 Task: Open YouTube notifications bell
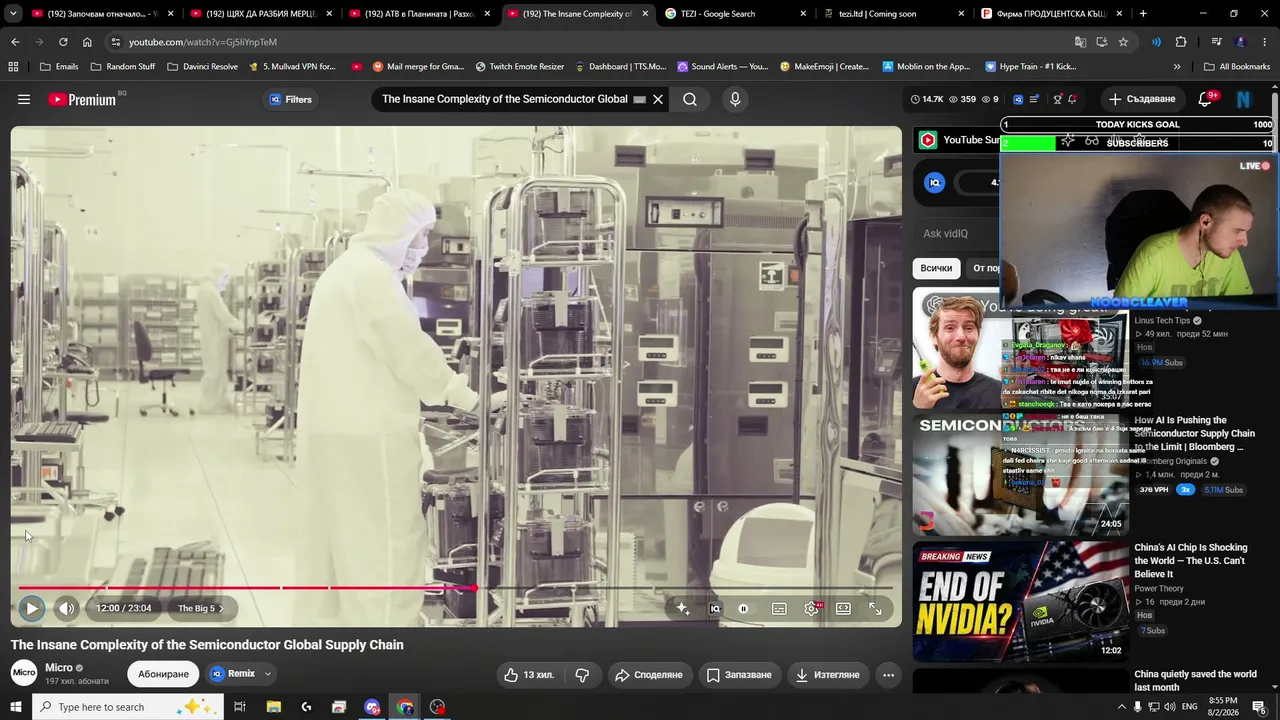click(1205, 99)
